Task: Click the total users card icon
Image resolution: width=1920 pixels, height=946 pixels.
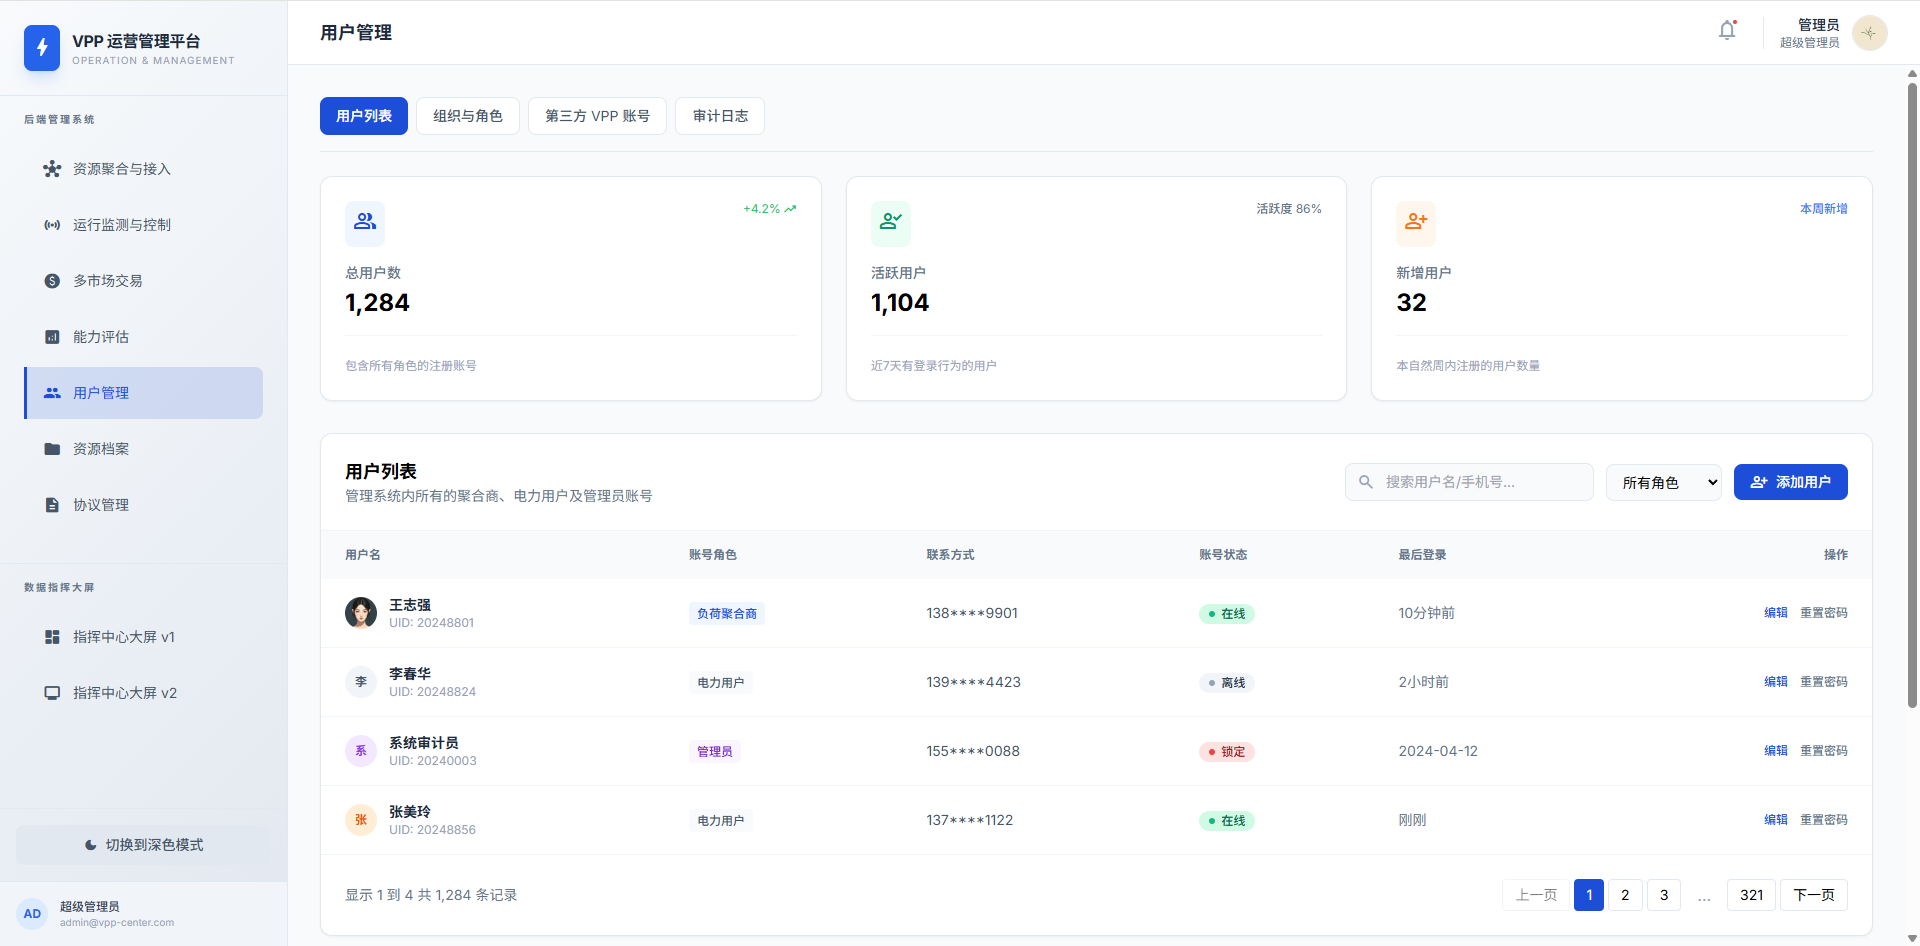Action: click(365, 223)
